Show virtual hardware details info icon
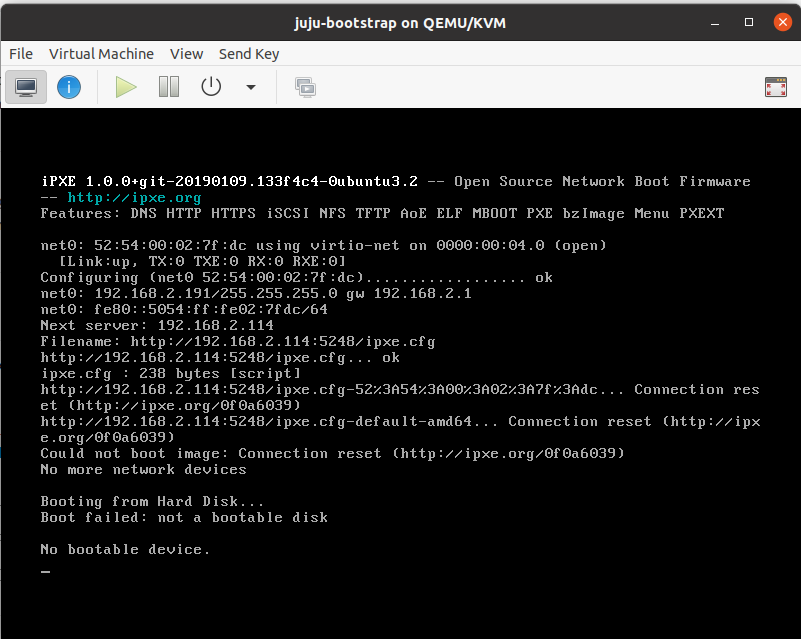Screen dimensions: 801x639 click(68, 87)
